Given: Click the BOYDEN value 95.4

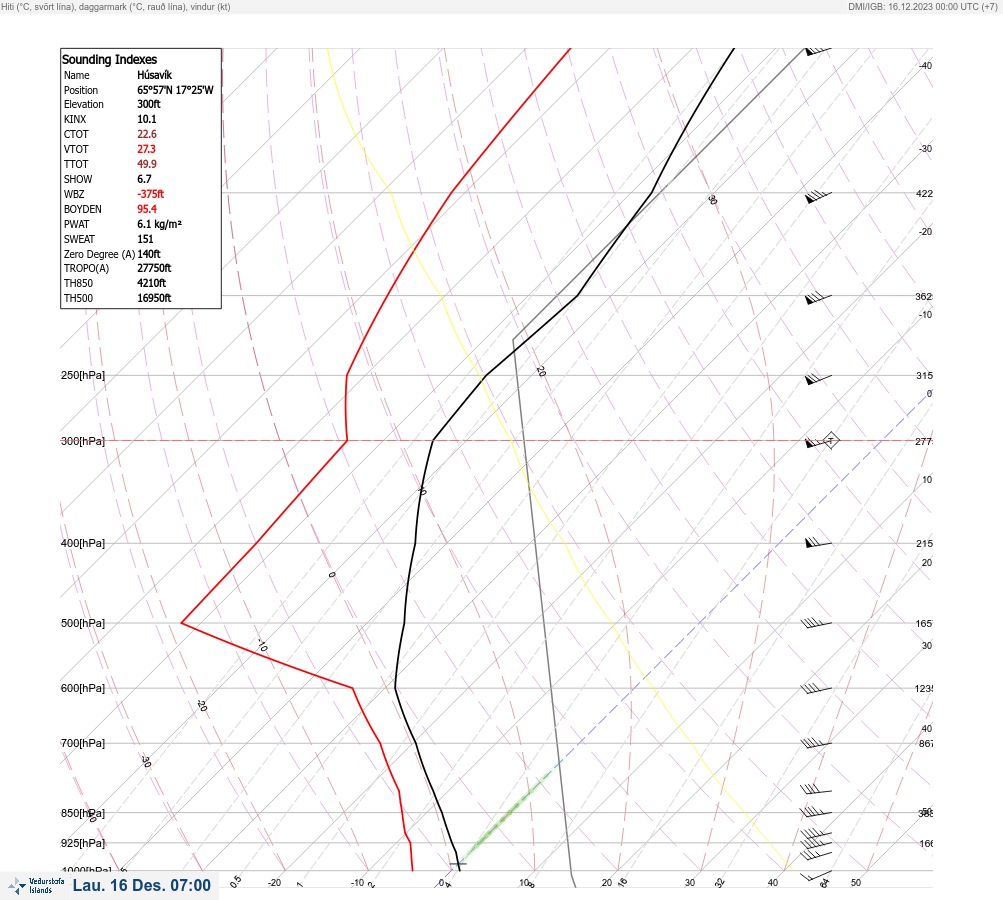Looking at the screenshot, I should [146, 209].
